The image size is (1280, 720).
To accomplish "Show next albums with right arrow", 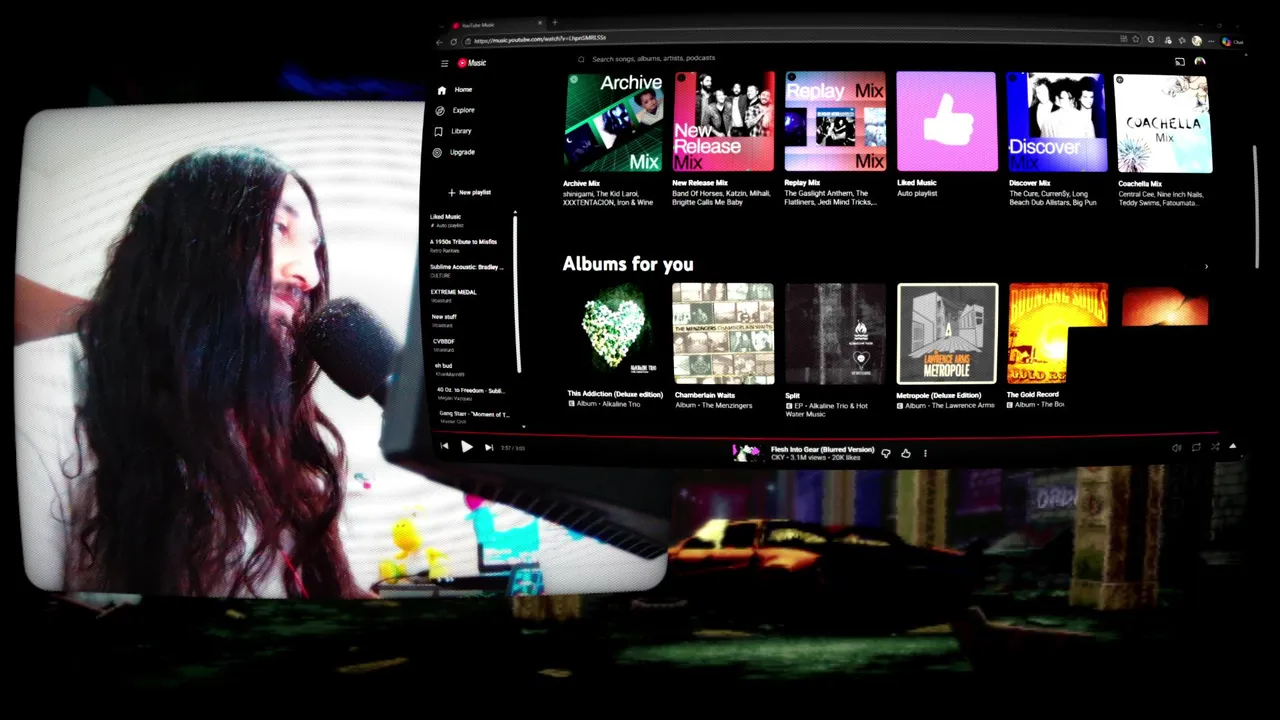I will pos(1206,266).
